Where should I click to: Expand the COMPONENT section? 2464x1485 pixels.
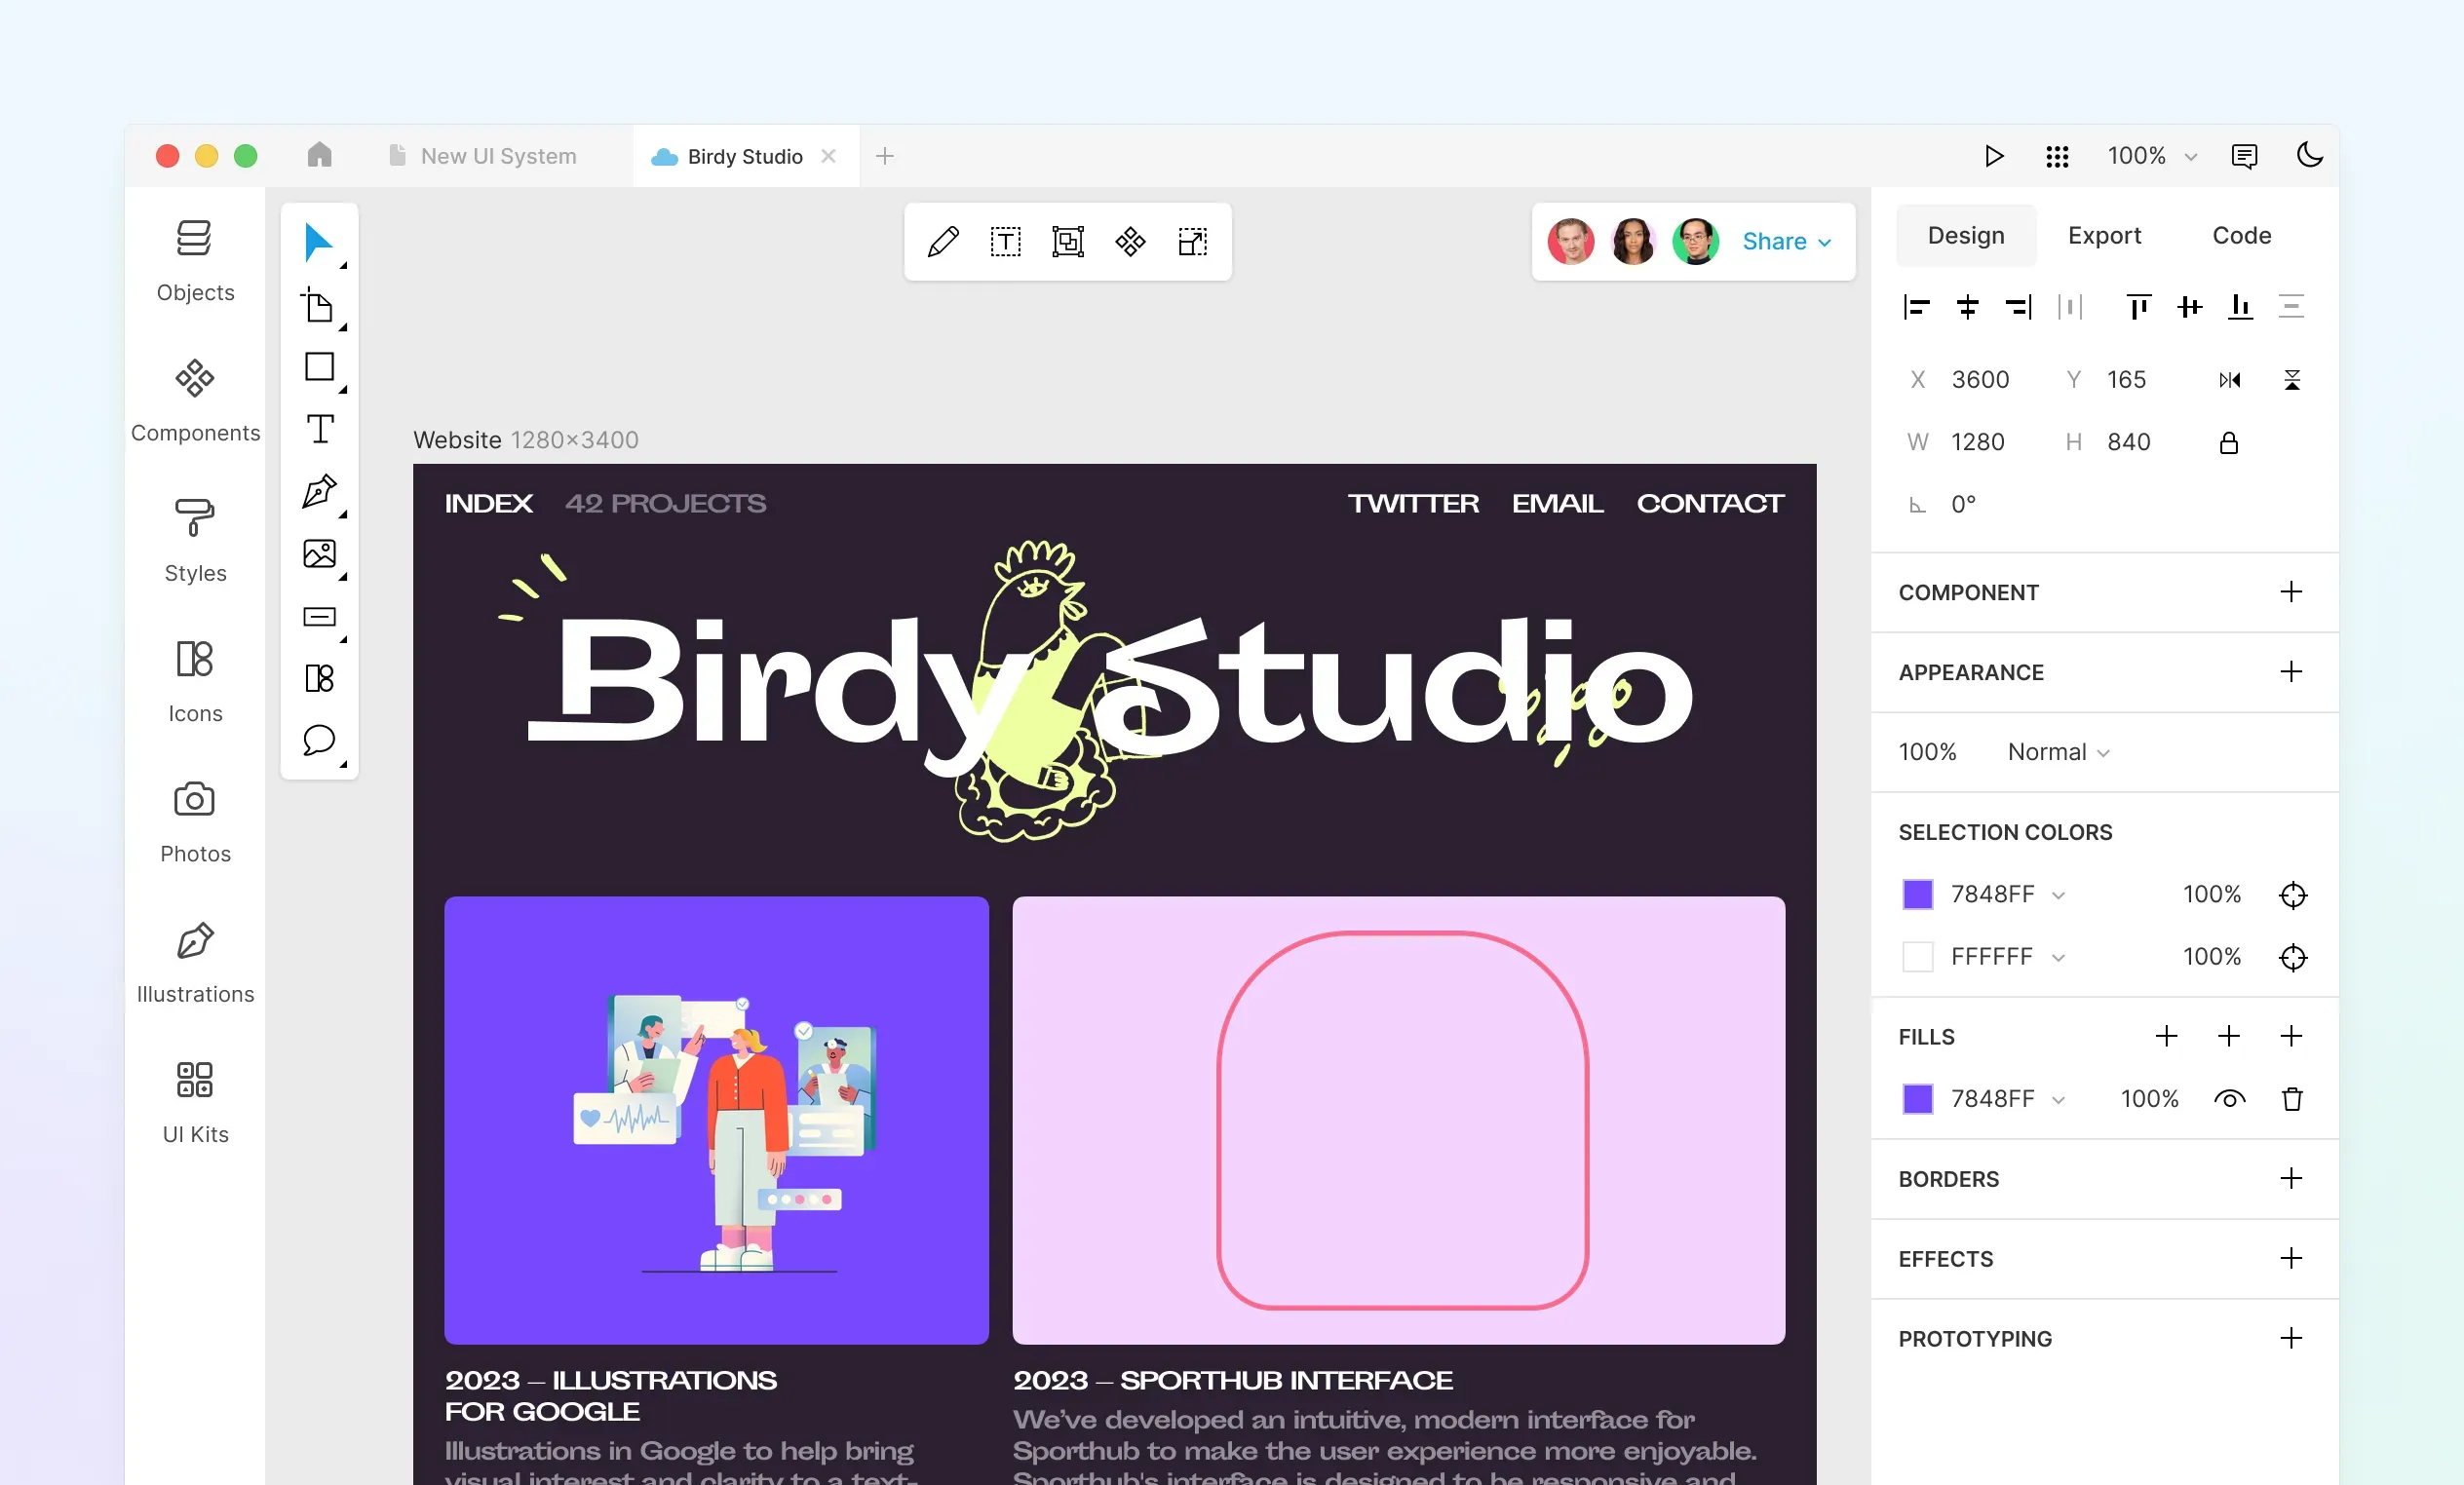[2290, 592]
